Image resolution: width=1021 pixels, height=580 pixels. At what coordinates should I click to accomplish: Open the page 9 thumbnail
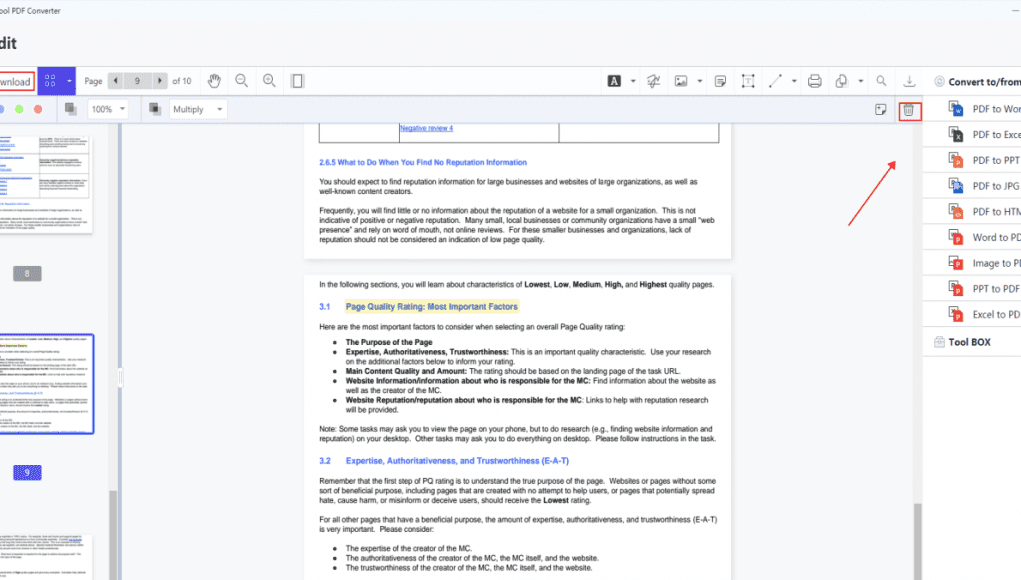click(x=47, y=384)
